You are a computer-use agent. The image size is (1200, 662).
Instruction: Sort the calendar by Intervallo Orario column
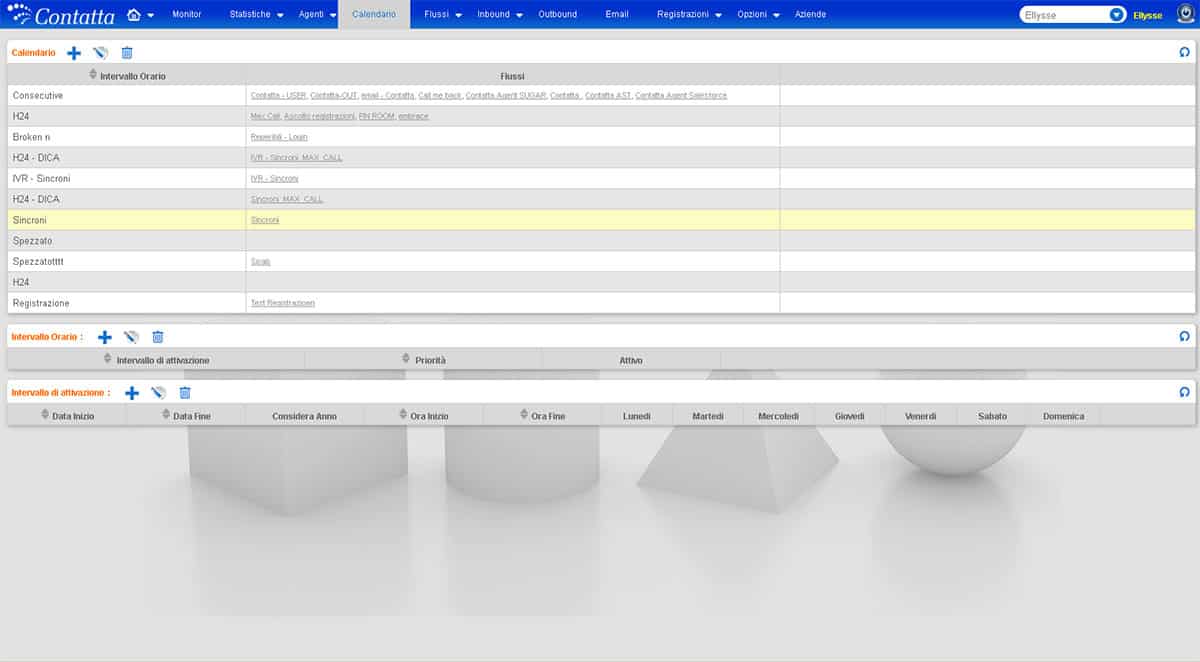[x=126, y=76]
